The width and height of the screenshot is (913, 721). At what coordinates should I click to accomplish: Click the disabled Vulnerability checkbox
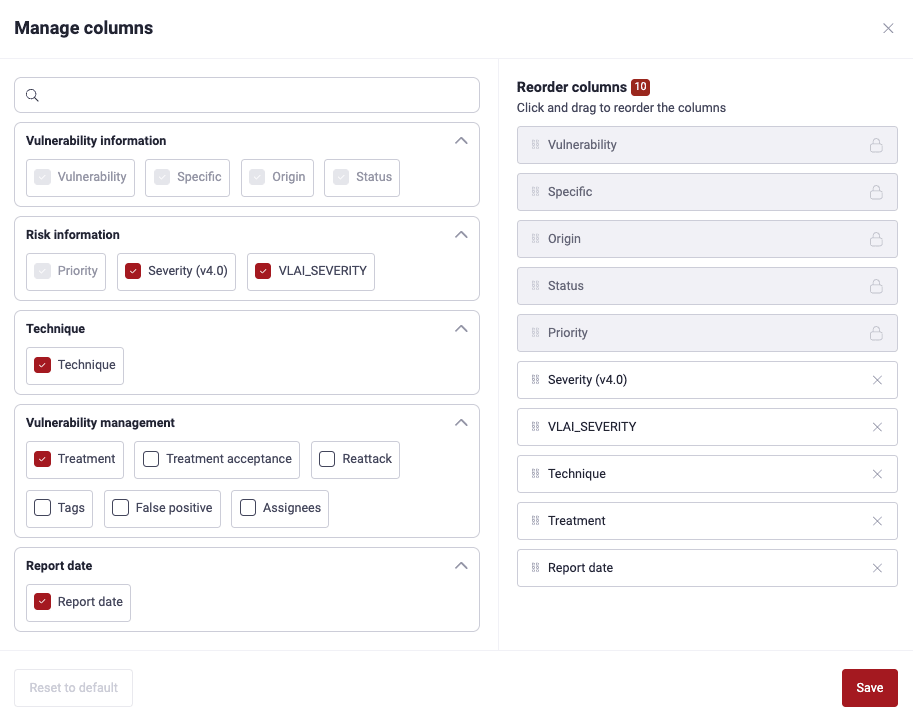coord(43,176)
